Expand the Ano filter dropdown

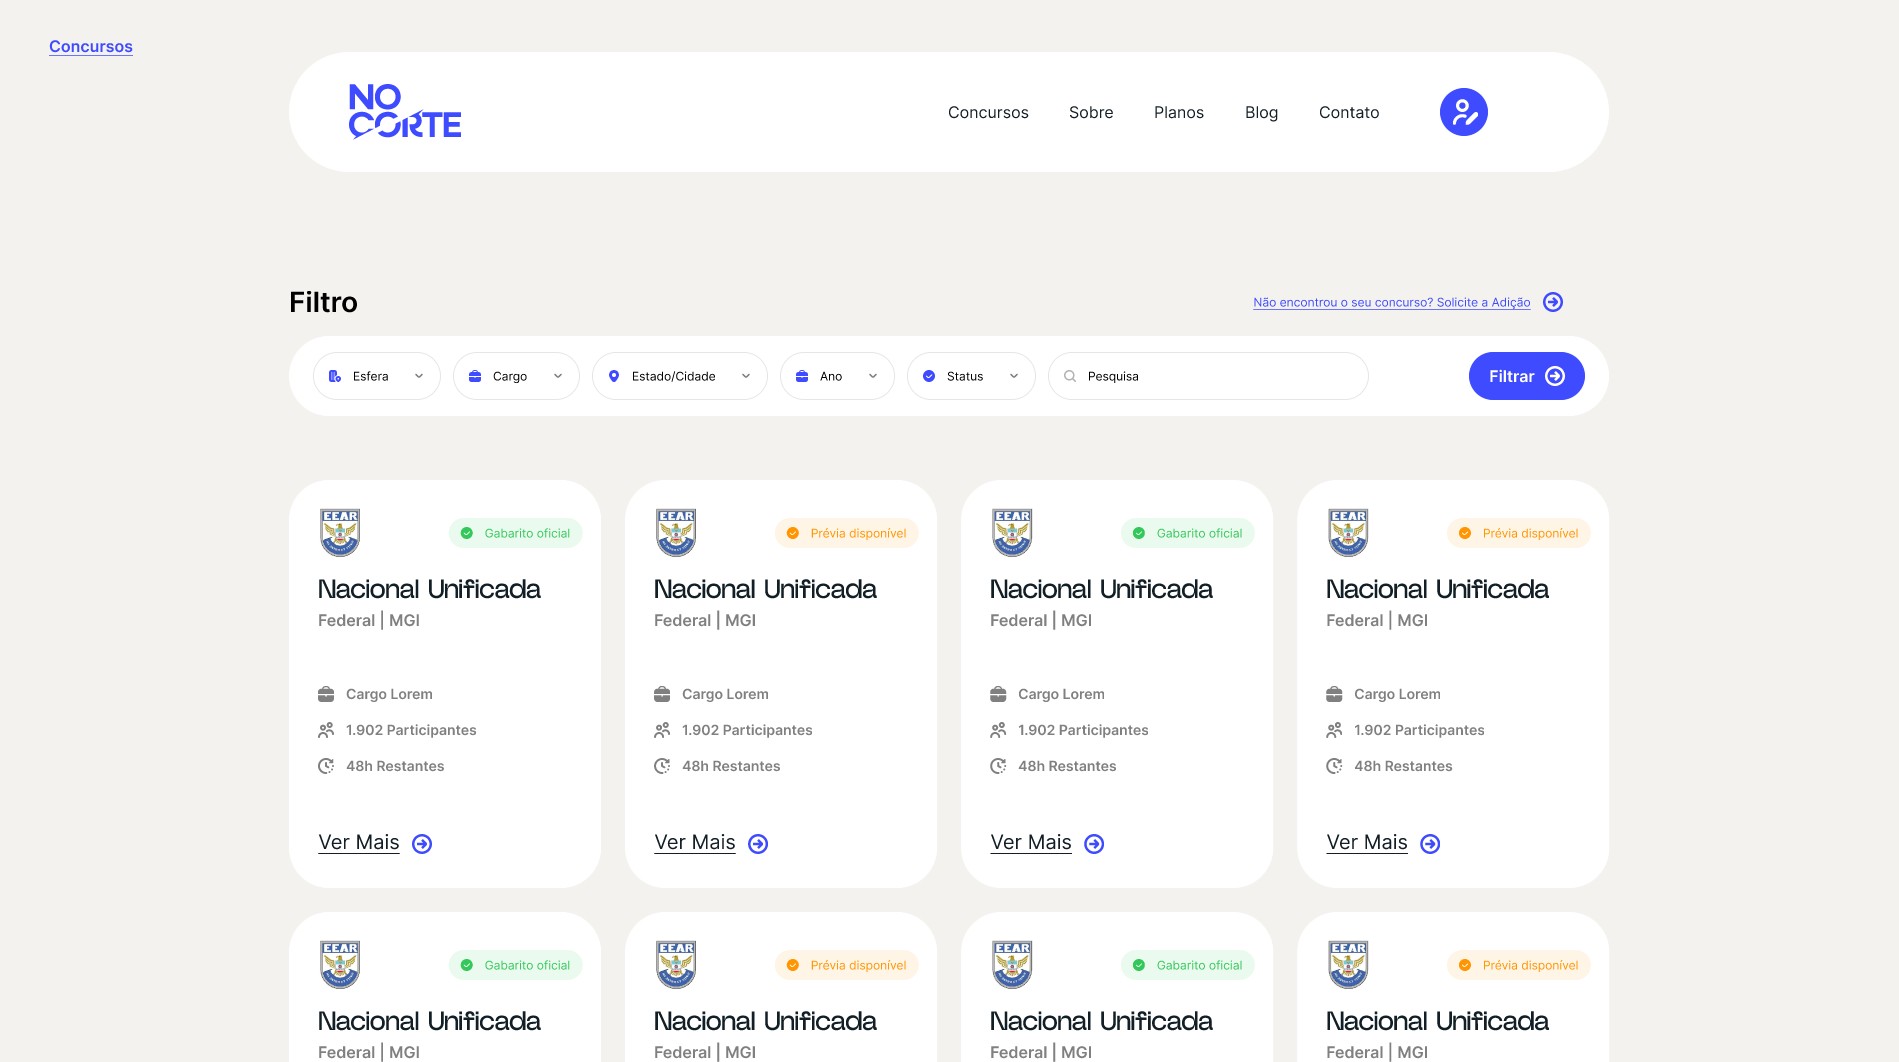[837, 376]
